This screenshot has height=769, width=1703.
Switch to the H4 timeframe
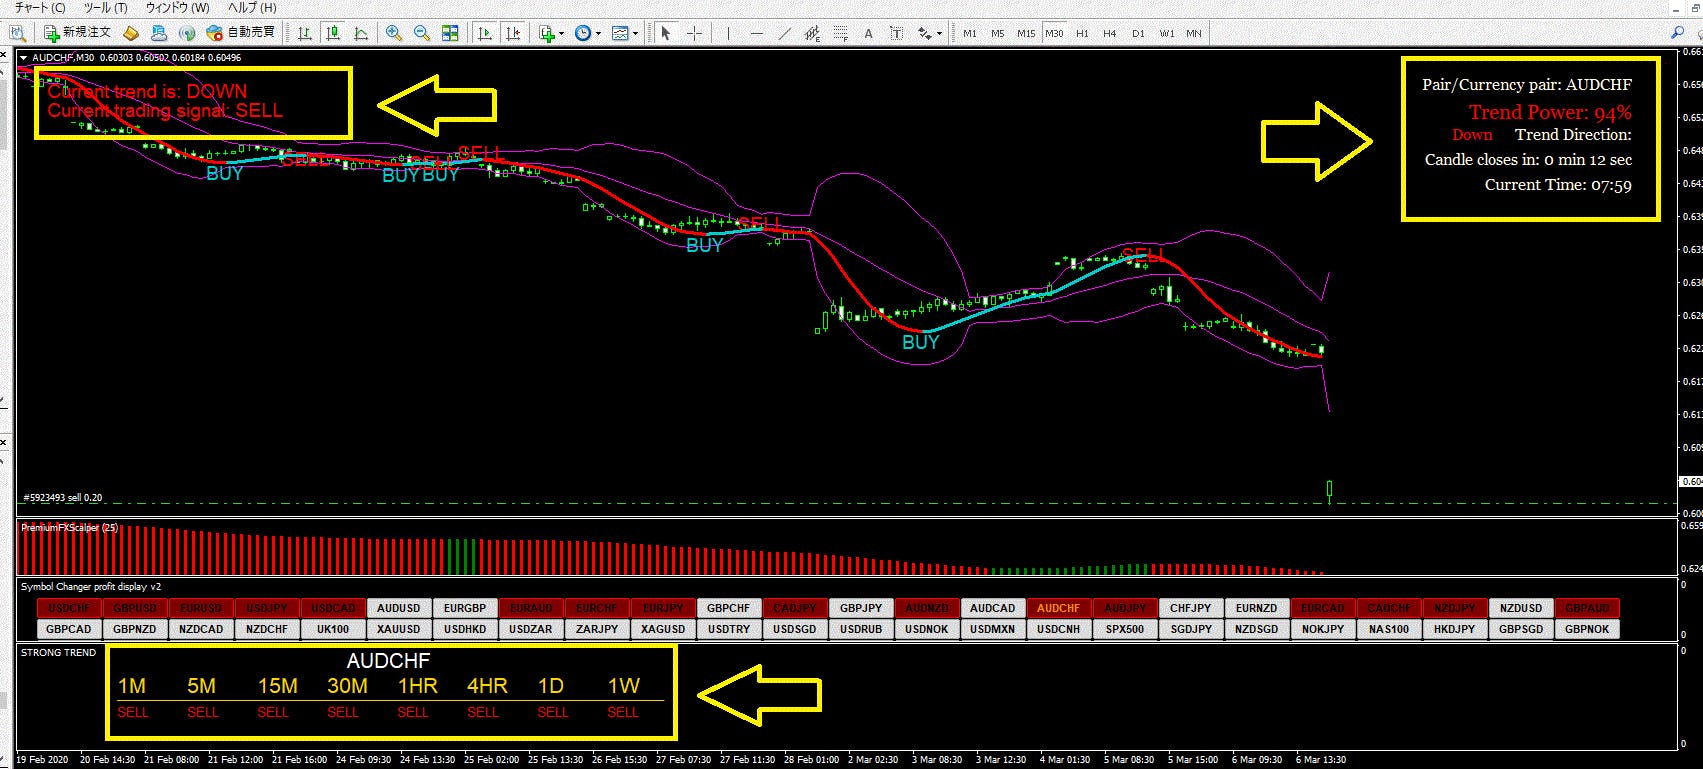(x=1109, y=33)
